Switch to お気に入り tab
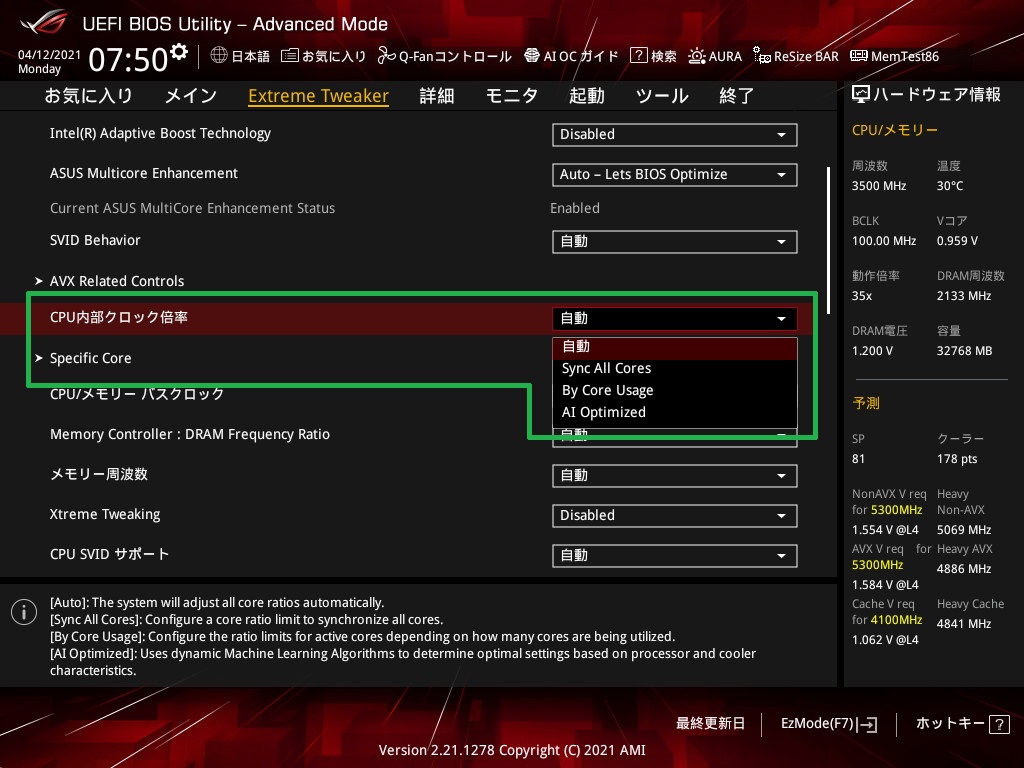1024x768 pixels. pyautogui.click(x=89, y=96)
